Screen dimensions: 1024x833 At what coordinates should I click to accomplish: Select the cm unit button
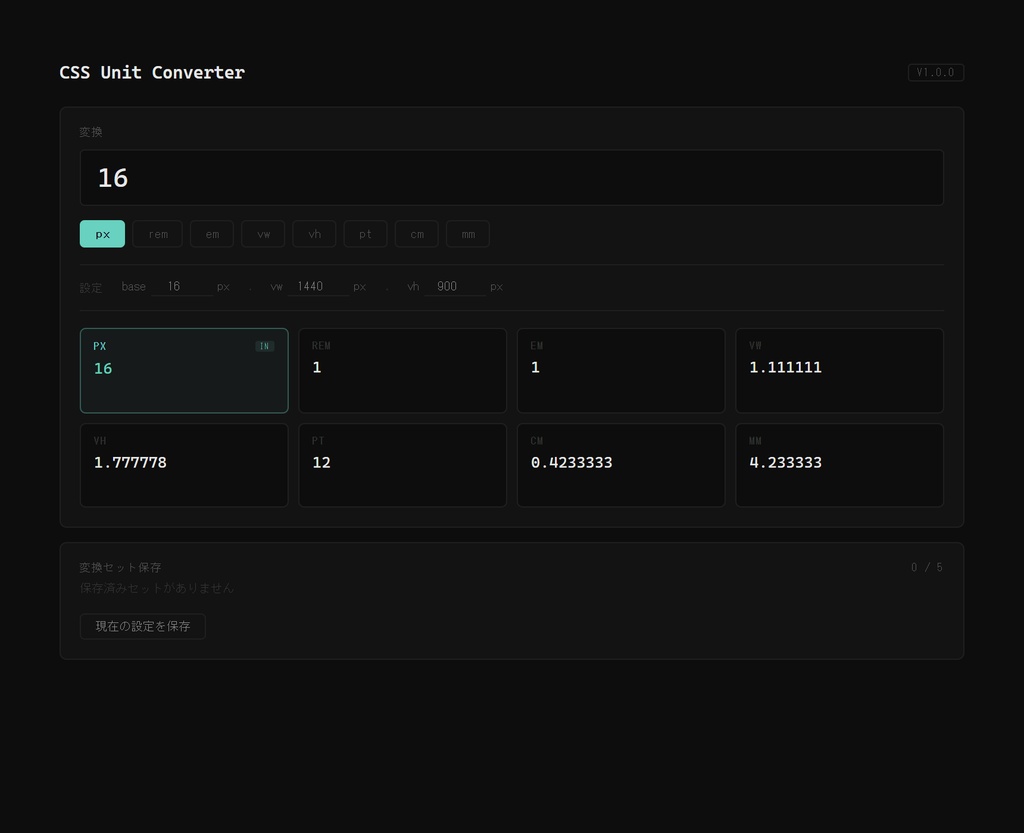[417, 234]
